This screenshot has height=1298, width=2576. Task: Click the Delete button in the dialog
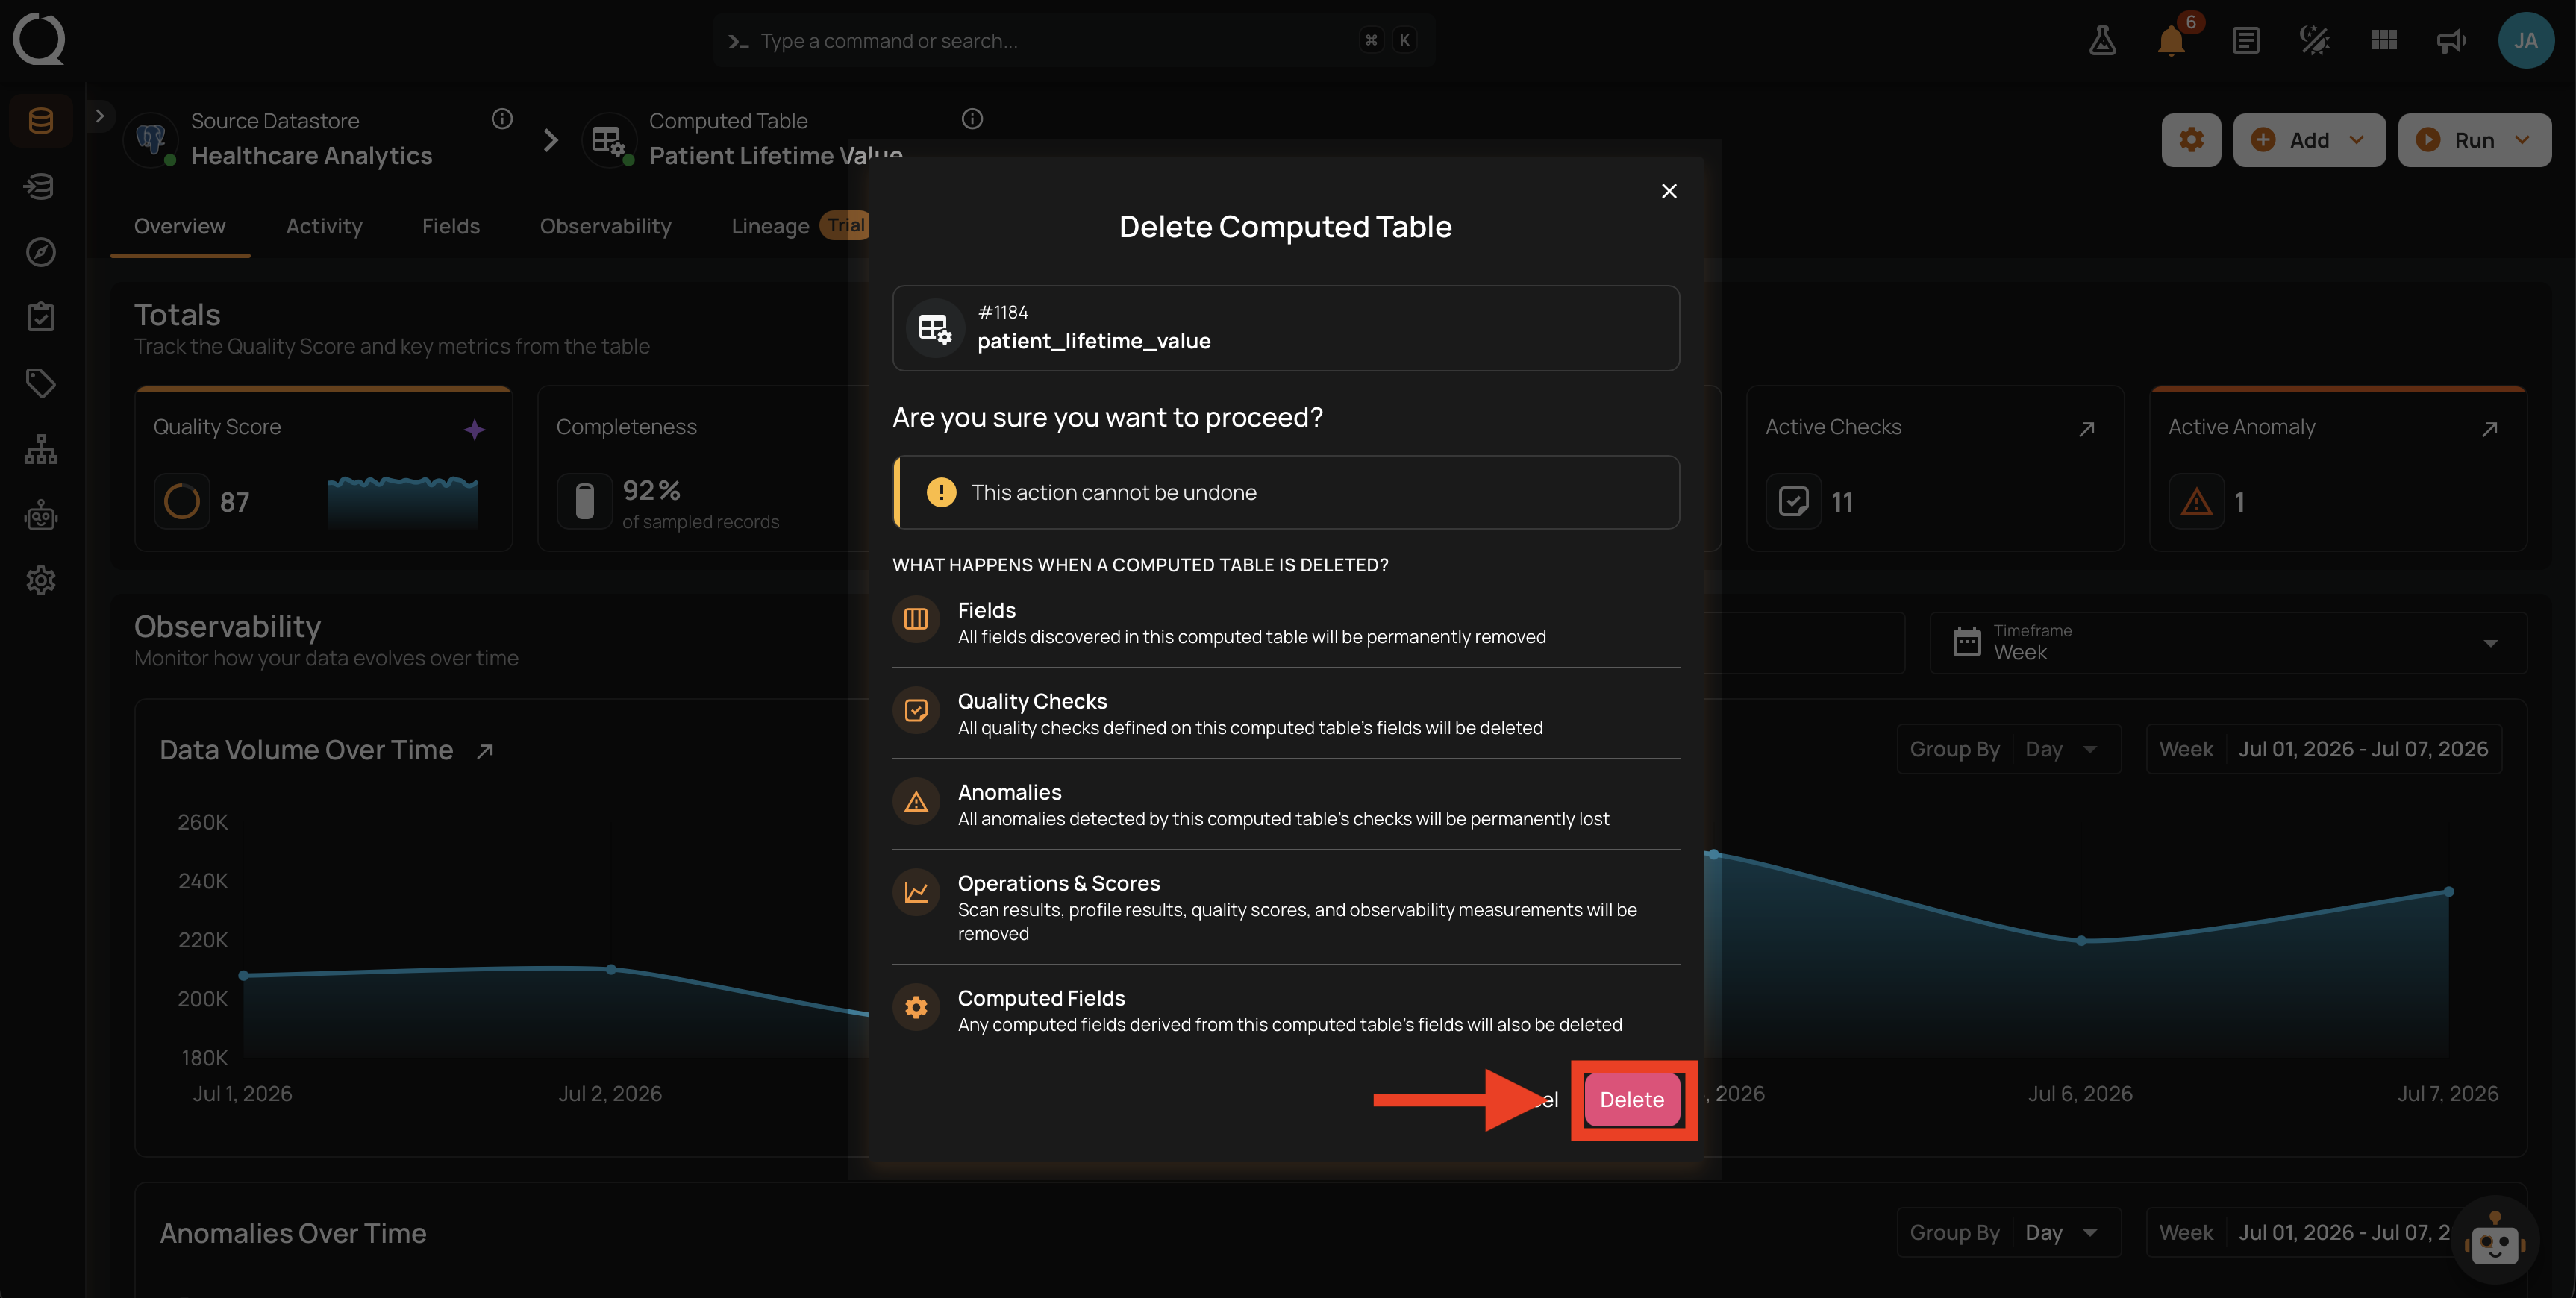coord(1631,1099)
